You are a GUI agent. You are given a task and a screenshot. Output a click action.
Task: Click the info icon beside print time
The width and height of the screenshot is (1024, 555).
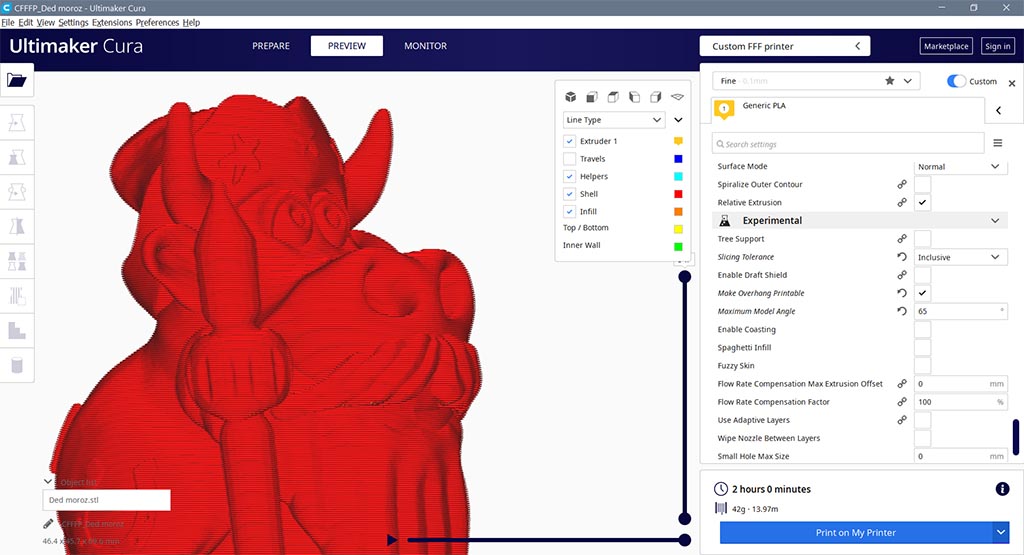[1002, 489]
